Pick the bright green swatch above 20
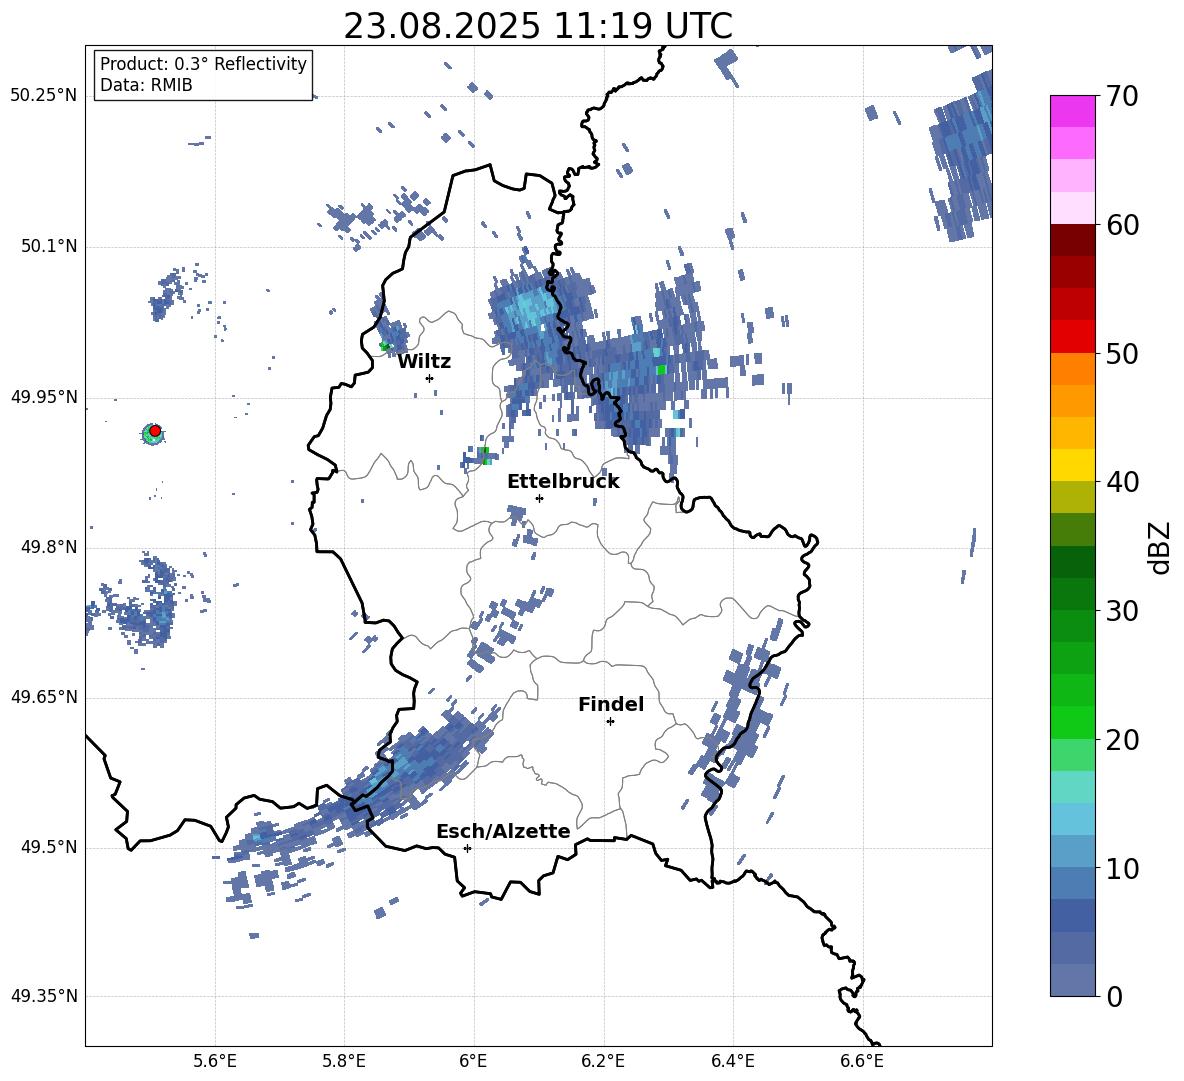This screenshot has height=1081, width=1184. point(1072,722)
